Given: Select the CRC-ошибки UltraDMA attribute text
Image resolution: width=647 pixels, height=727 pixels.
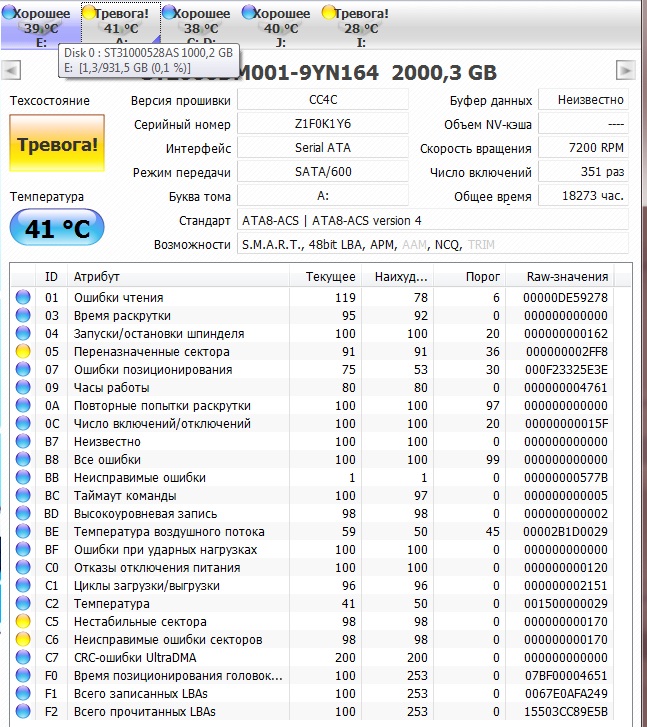Looking at the screenshot, I should [x=135, y=658].
